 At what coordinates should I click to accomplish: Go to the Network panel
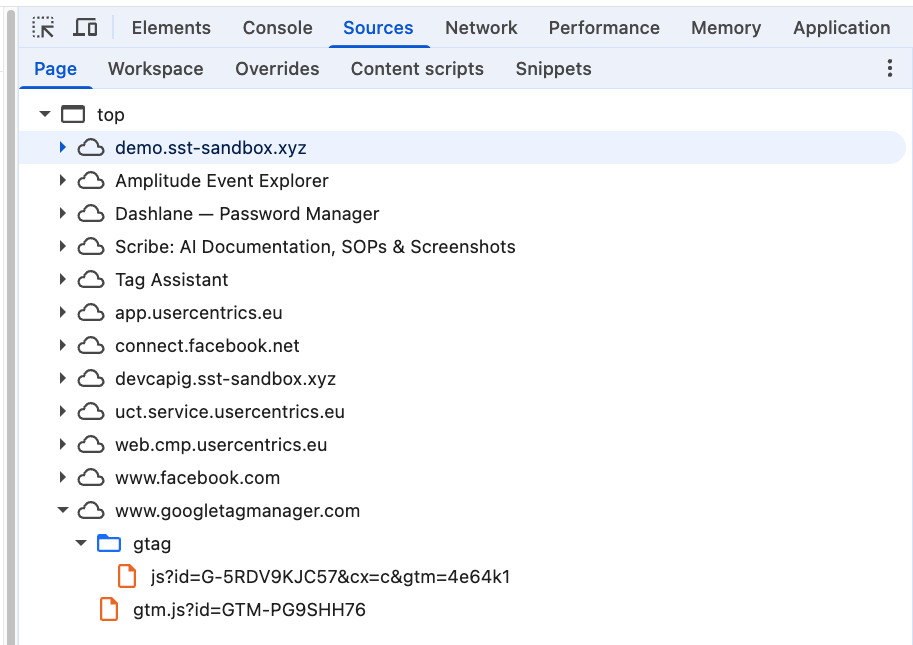[x=482, y=27]
